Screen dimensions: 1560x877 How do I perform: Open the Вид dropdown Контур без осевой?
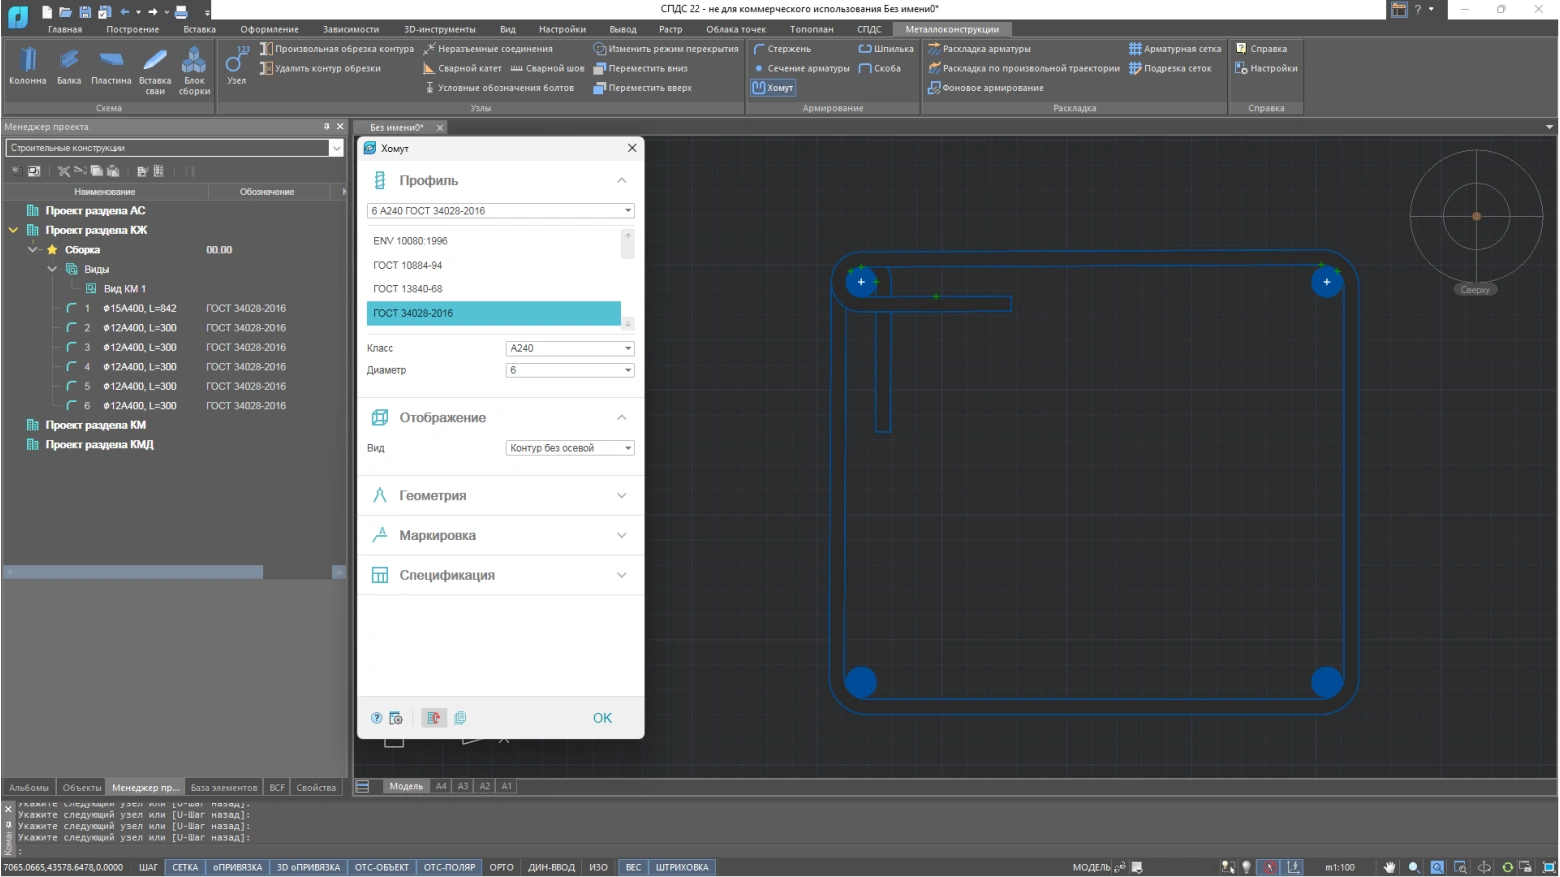point(570,448)
